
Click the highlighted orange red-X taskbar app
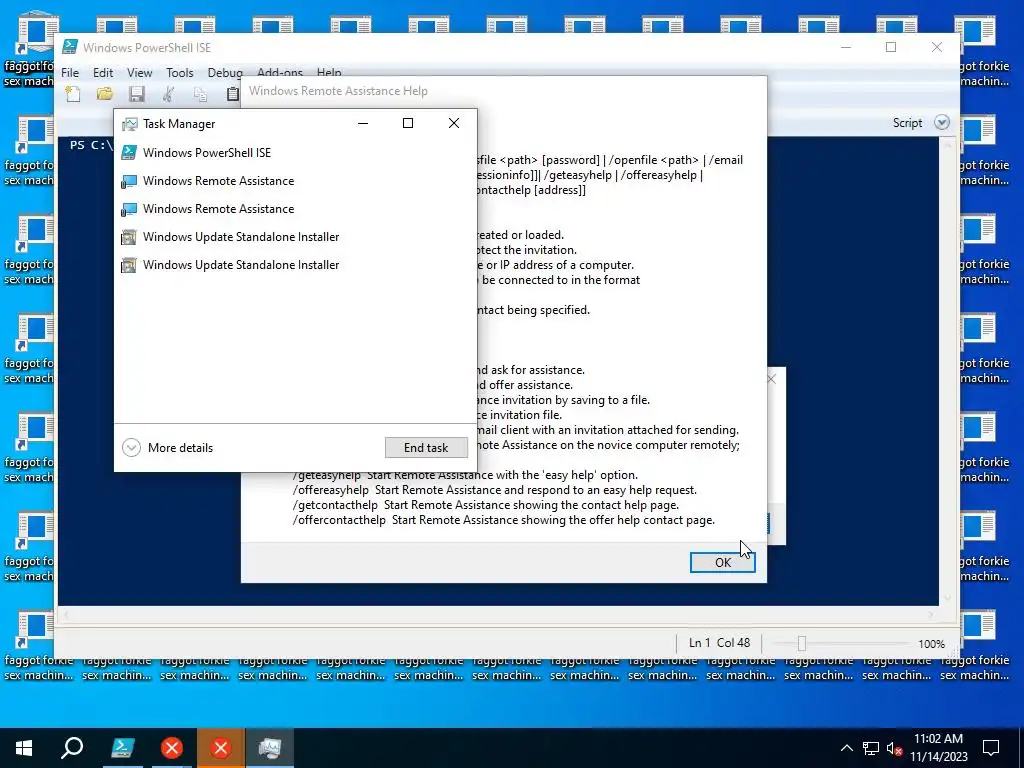(221, 748)
